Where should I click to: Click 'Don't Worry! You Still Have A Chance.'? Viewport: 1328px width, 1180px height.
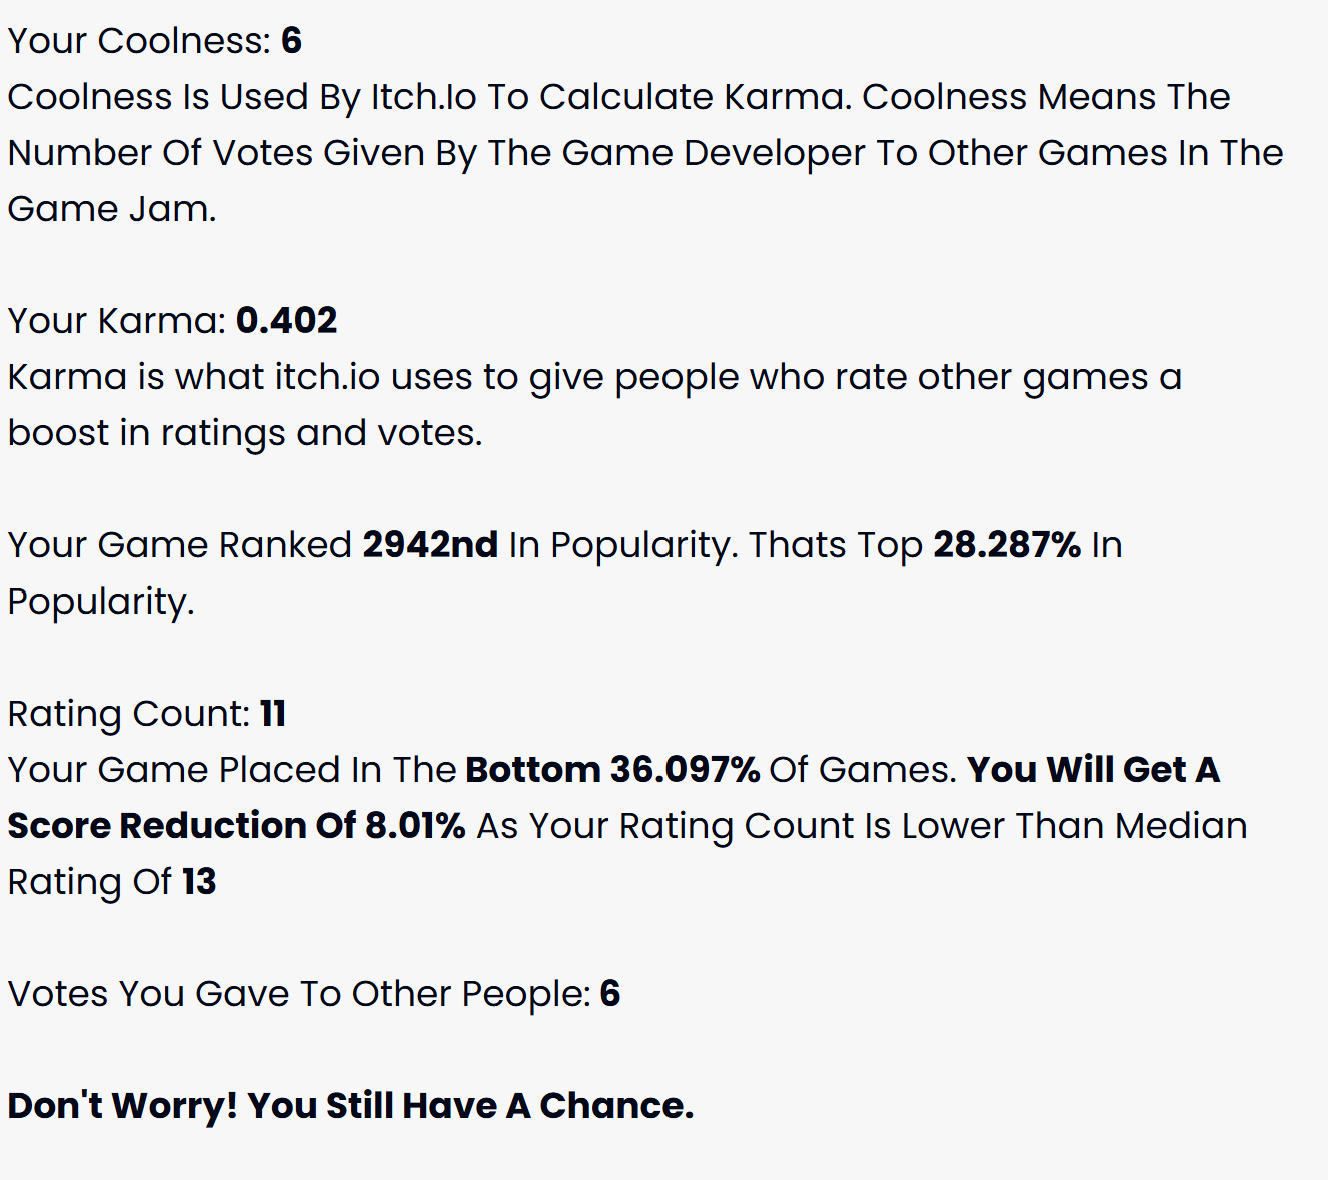(351, 1106)
